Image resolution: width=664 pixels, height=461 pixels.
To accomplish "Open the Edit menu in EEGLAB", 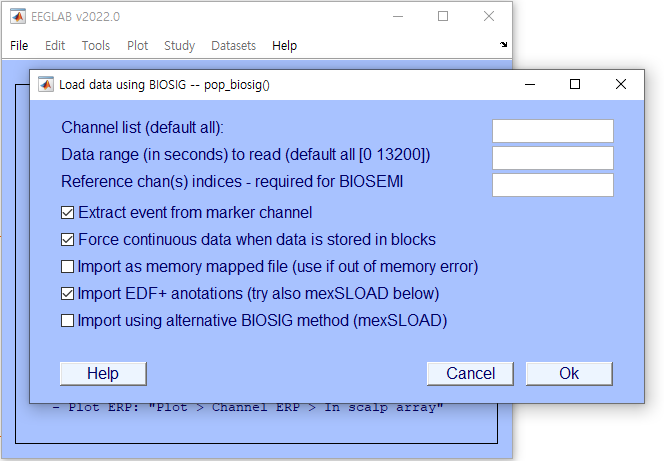I will coord(55,45).
